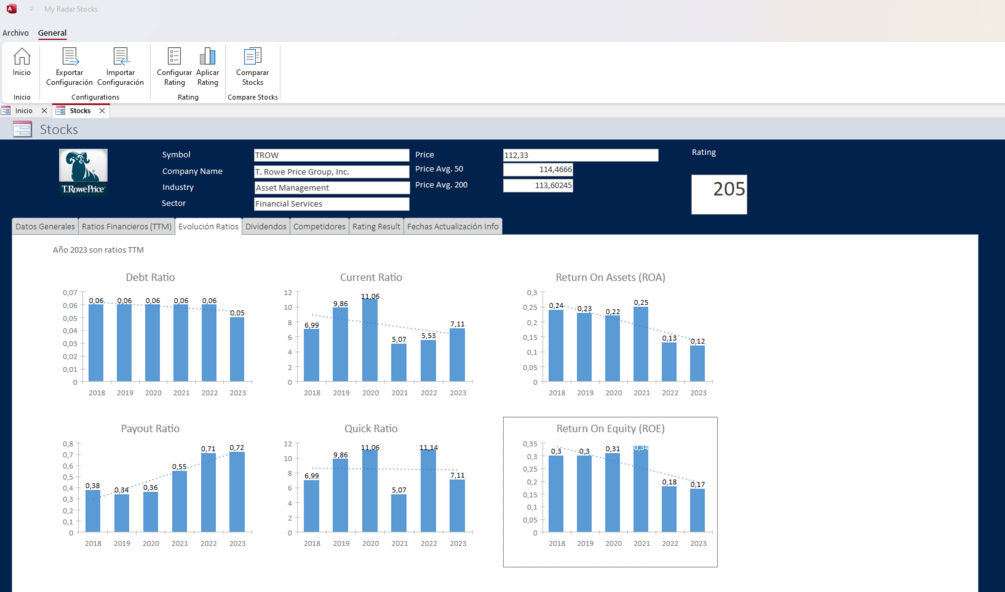
Task: Click 2020 bar labeled 11,06 in Current Ratio chart
Action: coord(370,340)
